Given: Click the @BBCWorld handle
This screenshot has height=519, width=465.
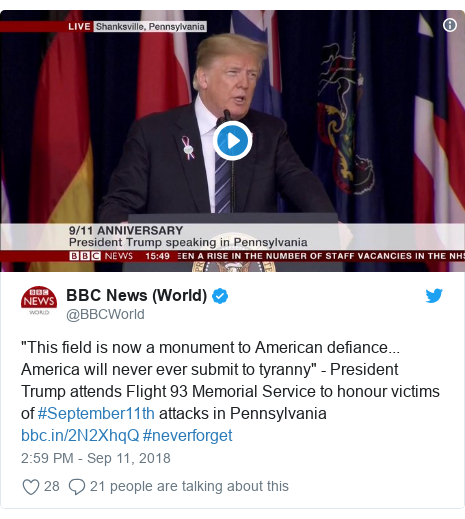Looking at the screenshot, I should [105, 314].
